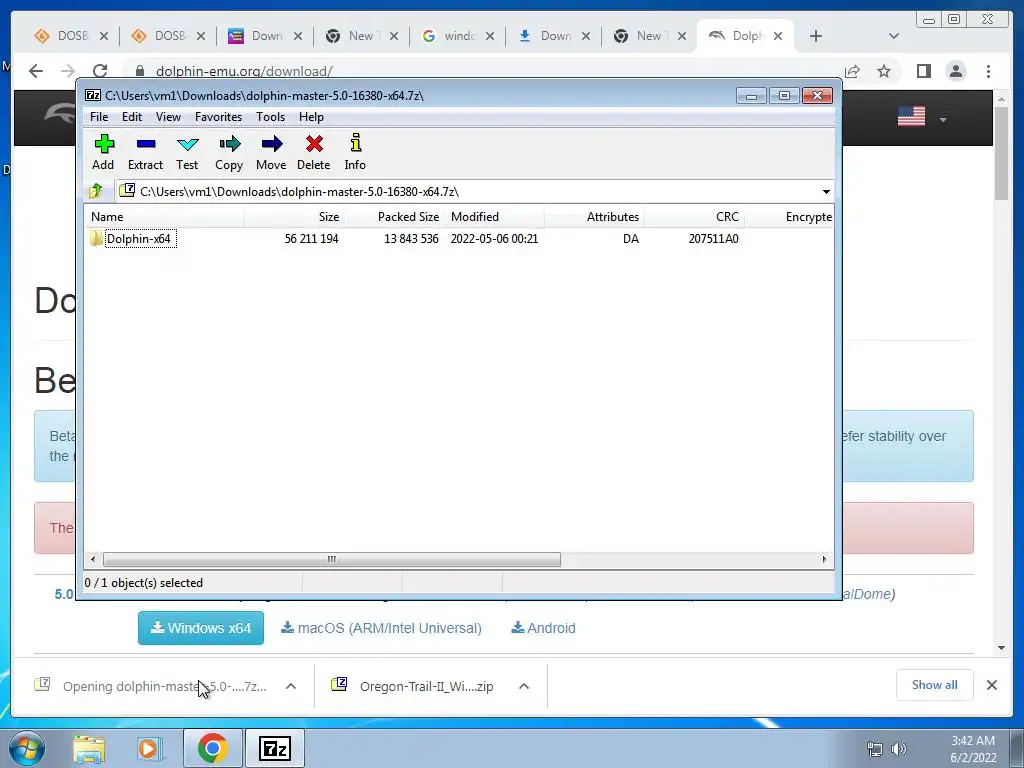Open the taskbar clock showing 3:42 AM
This screenshot has width=1024, height=768.
point(973,749)
